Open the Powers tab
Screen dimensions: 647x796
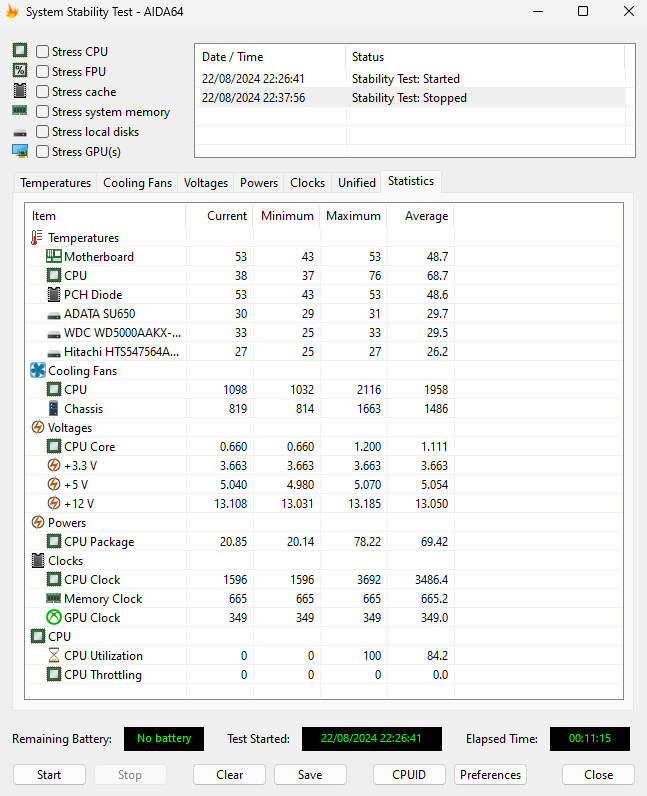pyautogui.click(x=258, y=183)
